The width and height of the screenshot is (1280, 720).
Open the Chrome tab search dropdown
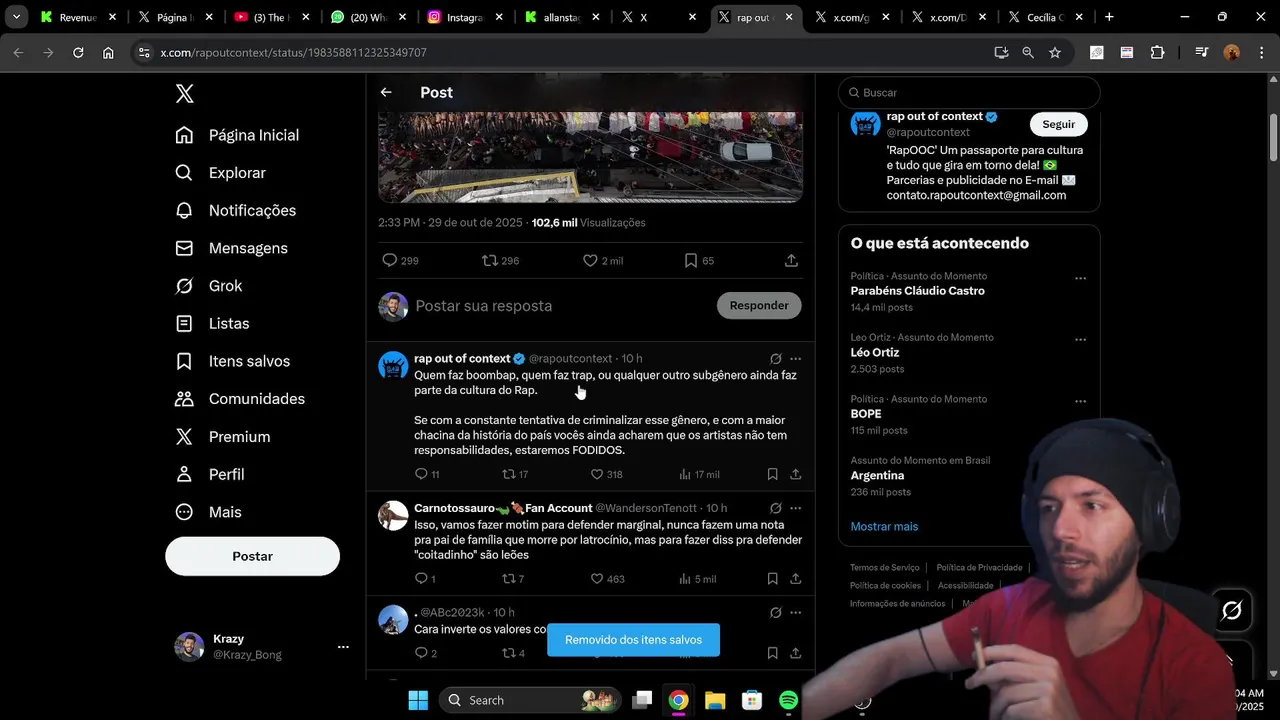click(16, 17)
